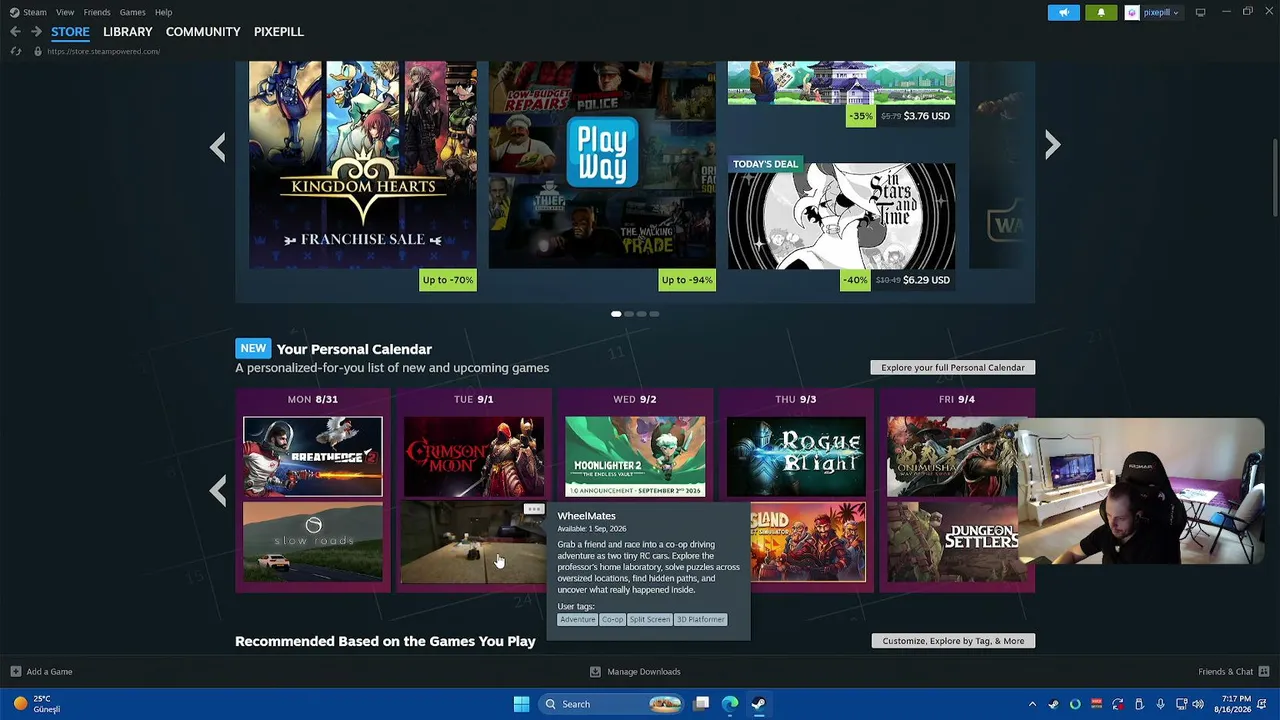
Task: Open the In Stars and Time deal
Action: pos(841,216)
